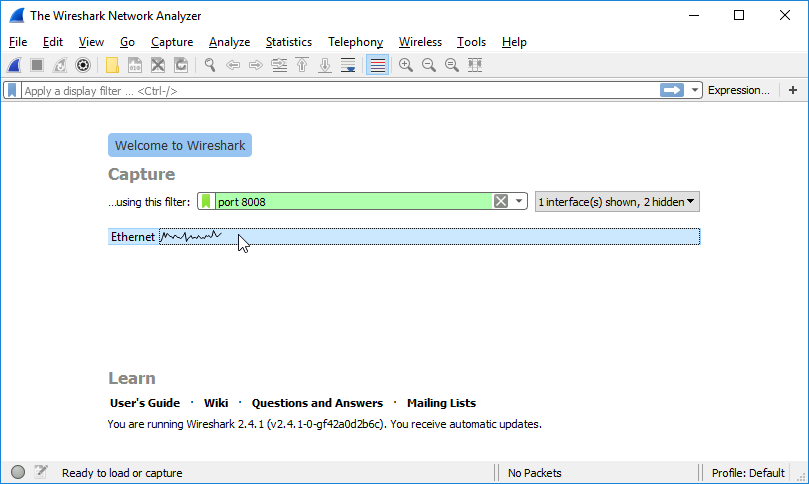Click the restart current capture icon
The image size is (809, 484).
60,65
